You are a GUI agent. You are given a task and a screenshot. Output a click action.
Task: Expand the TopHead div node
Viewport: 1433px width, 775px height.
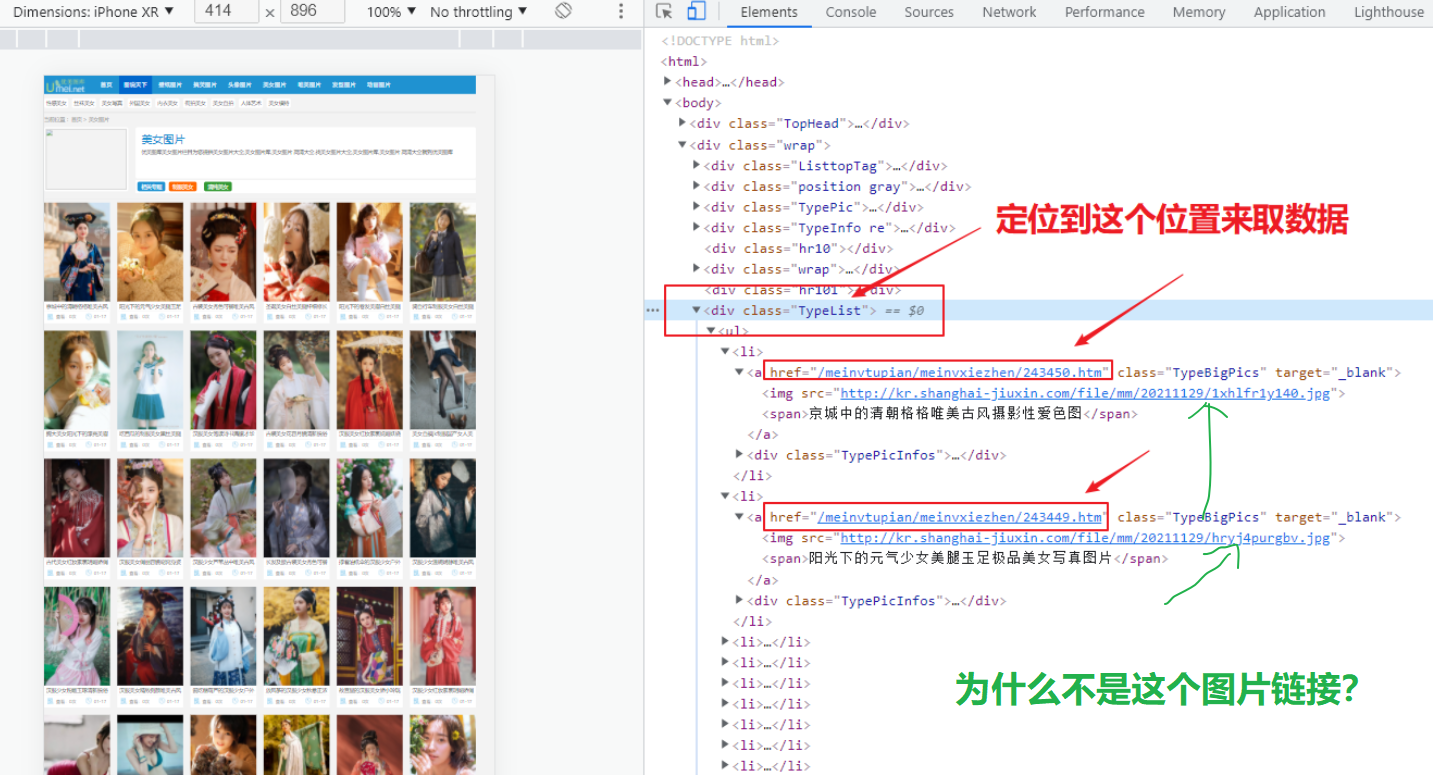(683, 123)
